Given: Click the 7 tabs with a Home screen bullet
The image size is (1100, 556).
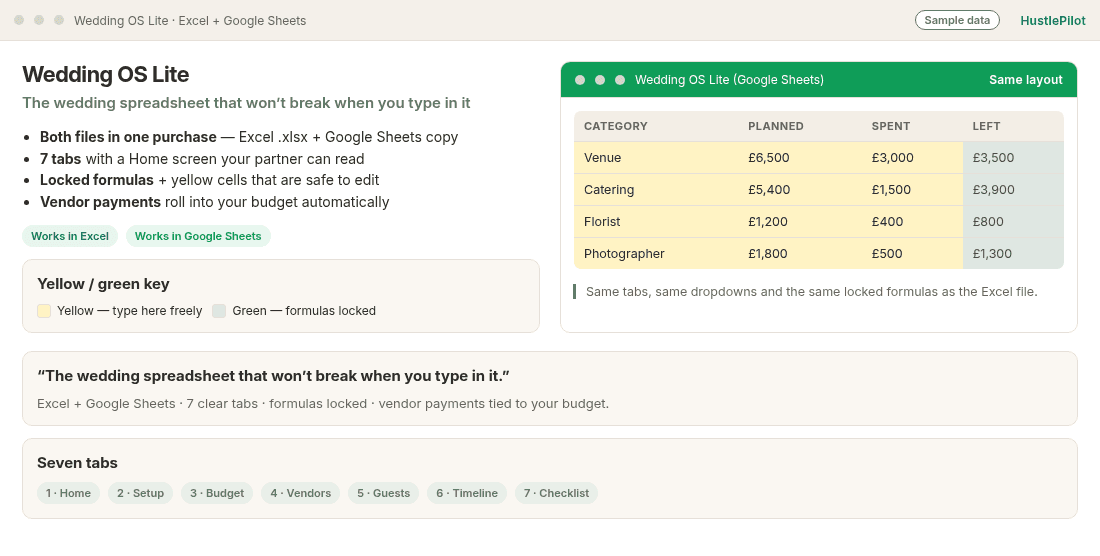Looking at the screenshot, I should tap(202, 159).
